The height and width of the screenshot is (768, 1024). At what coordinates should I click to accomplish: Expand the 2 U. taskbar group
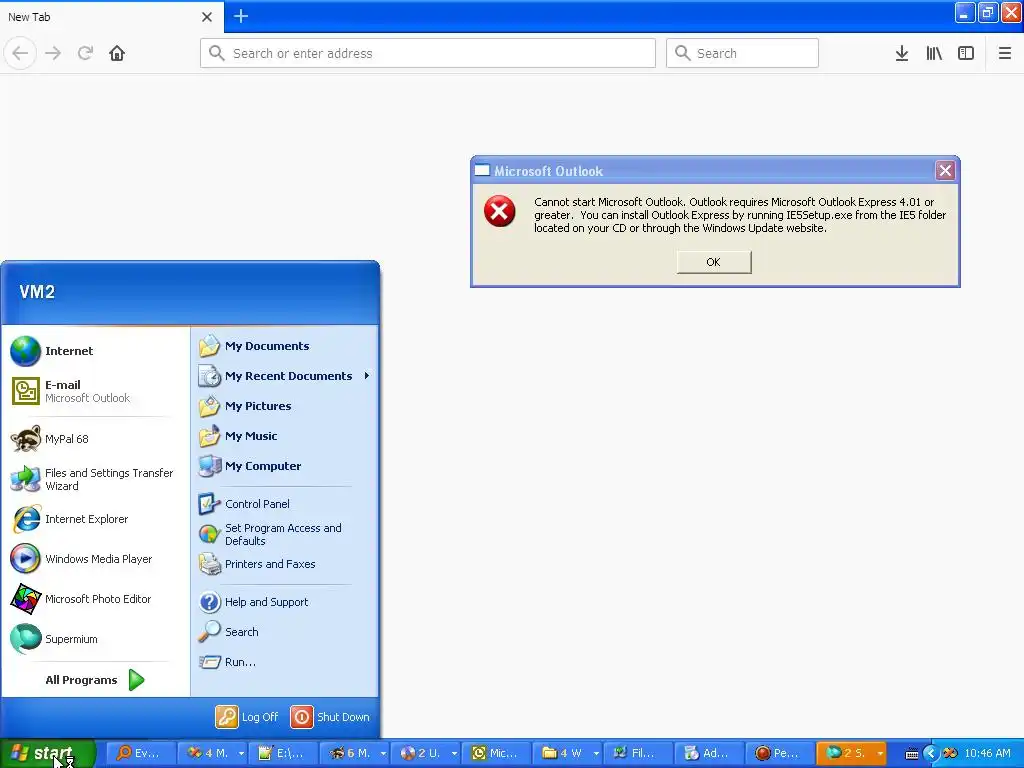(426, 753)
